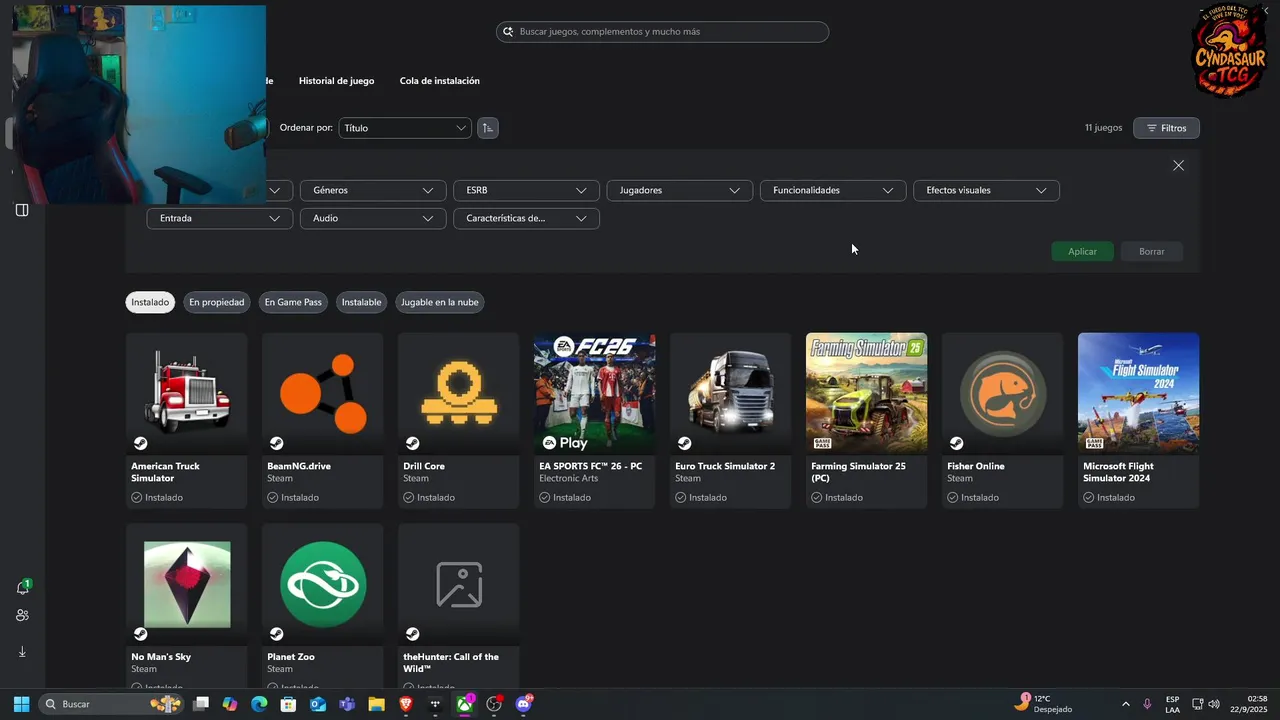1280x720 pixels.
Task: Click the Borrar button
Action: (1152, 251)
